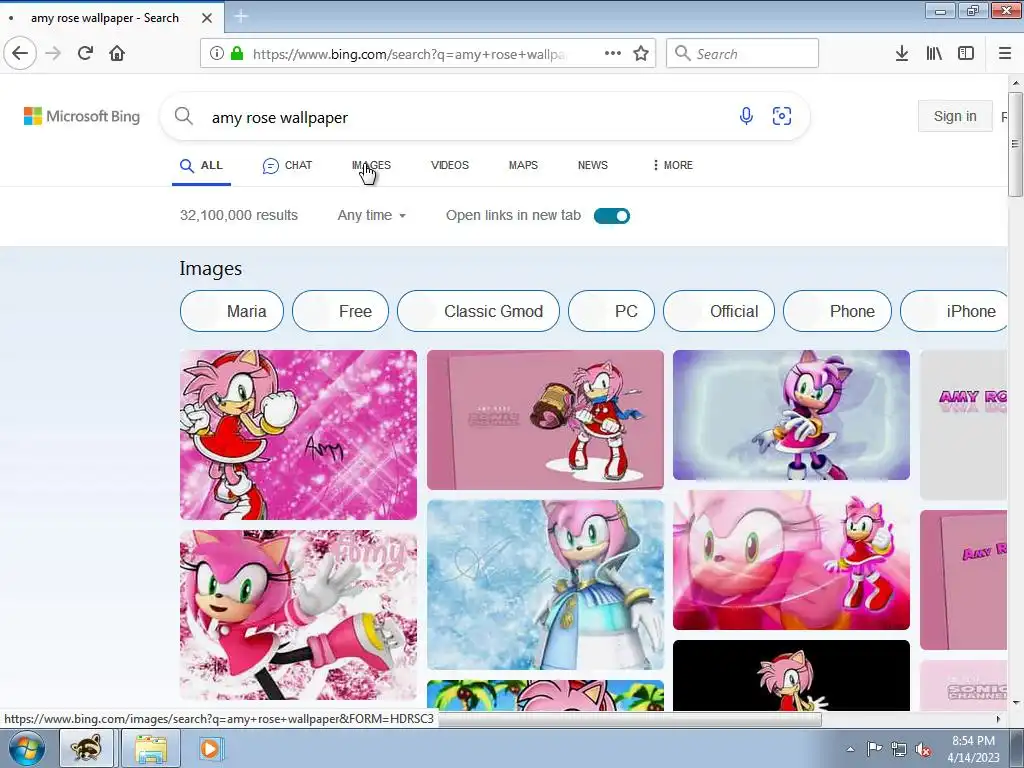Open Amy in blue coat thumbnail
Screen dimensions: 1024x768
click(545, 585)
